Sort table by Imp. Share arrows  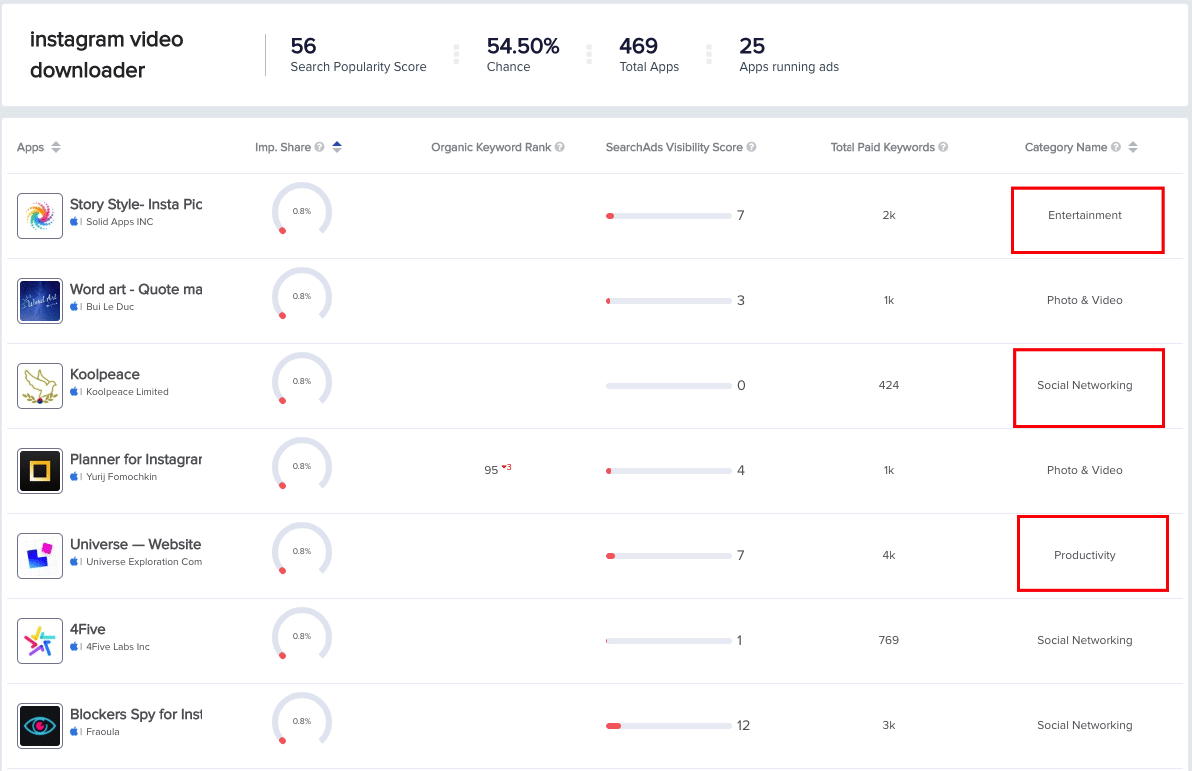(337, 147)
